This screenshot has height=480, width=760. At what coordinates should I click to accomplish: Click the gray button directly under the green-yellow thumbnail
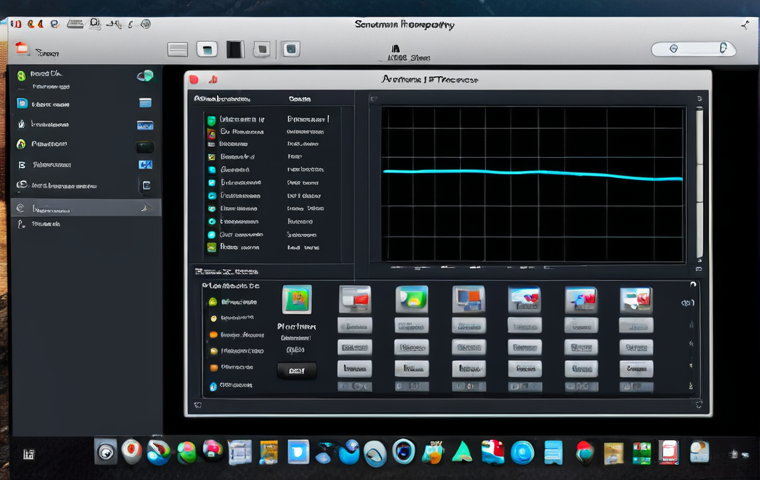pos(412,326)
